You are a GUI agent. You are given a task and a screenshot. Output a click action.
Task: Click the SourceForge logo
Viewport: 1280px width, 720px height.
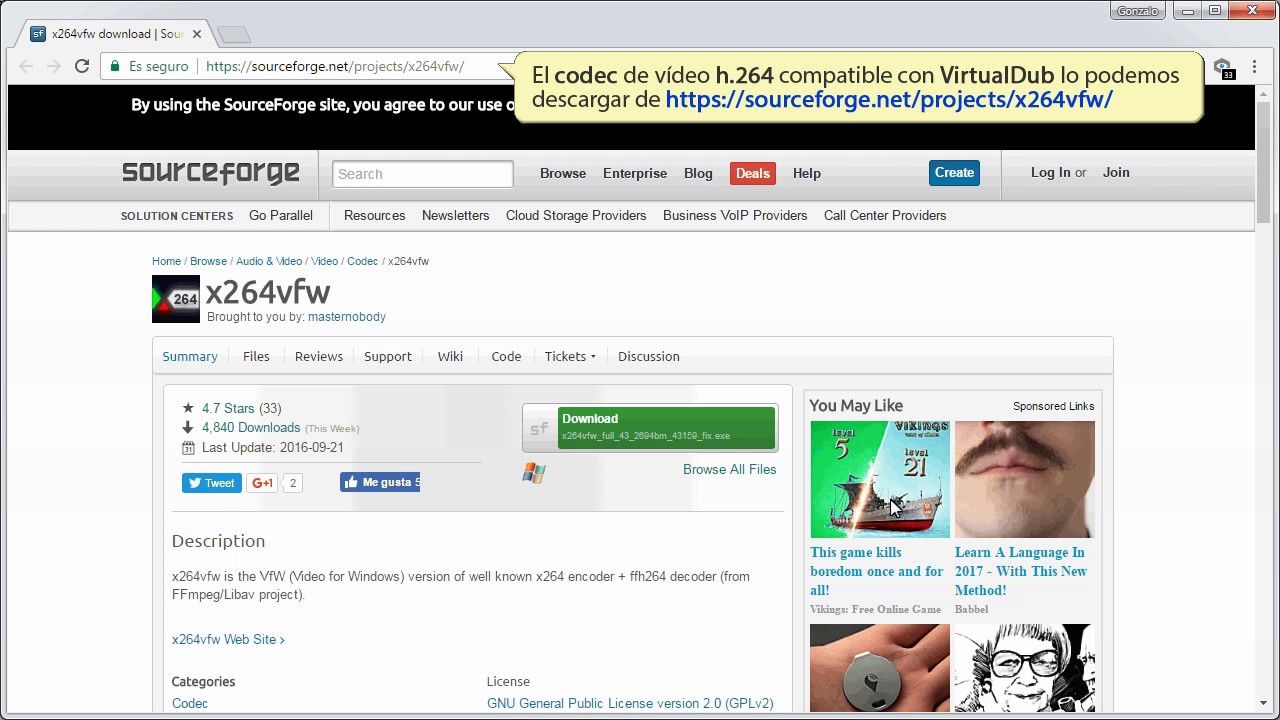coord(211,173)
